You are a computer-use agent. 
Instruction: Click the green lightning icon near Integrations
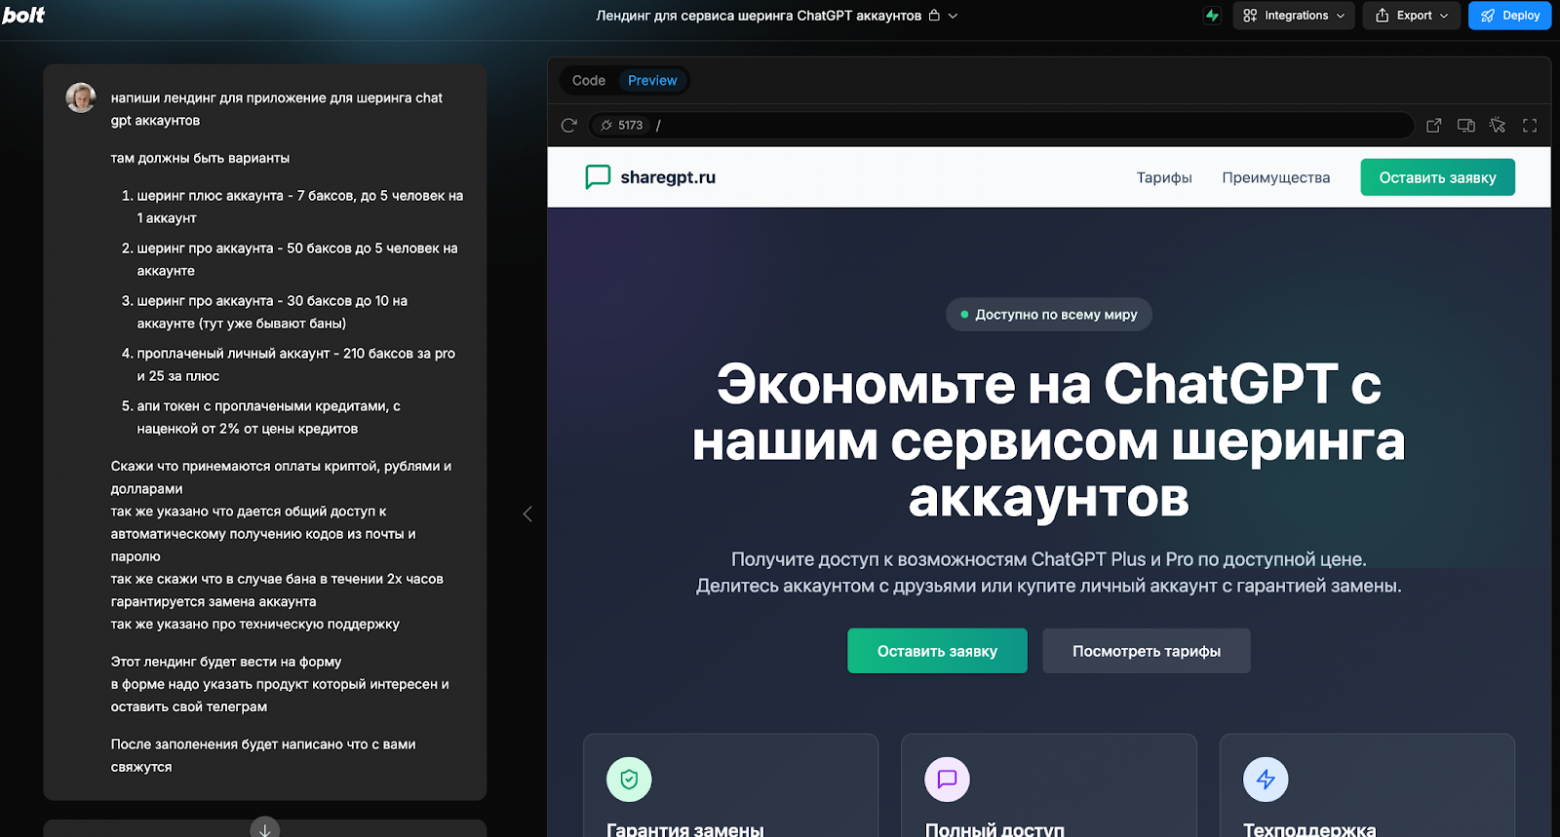click(x=1211, y=15)
